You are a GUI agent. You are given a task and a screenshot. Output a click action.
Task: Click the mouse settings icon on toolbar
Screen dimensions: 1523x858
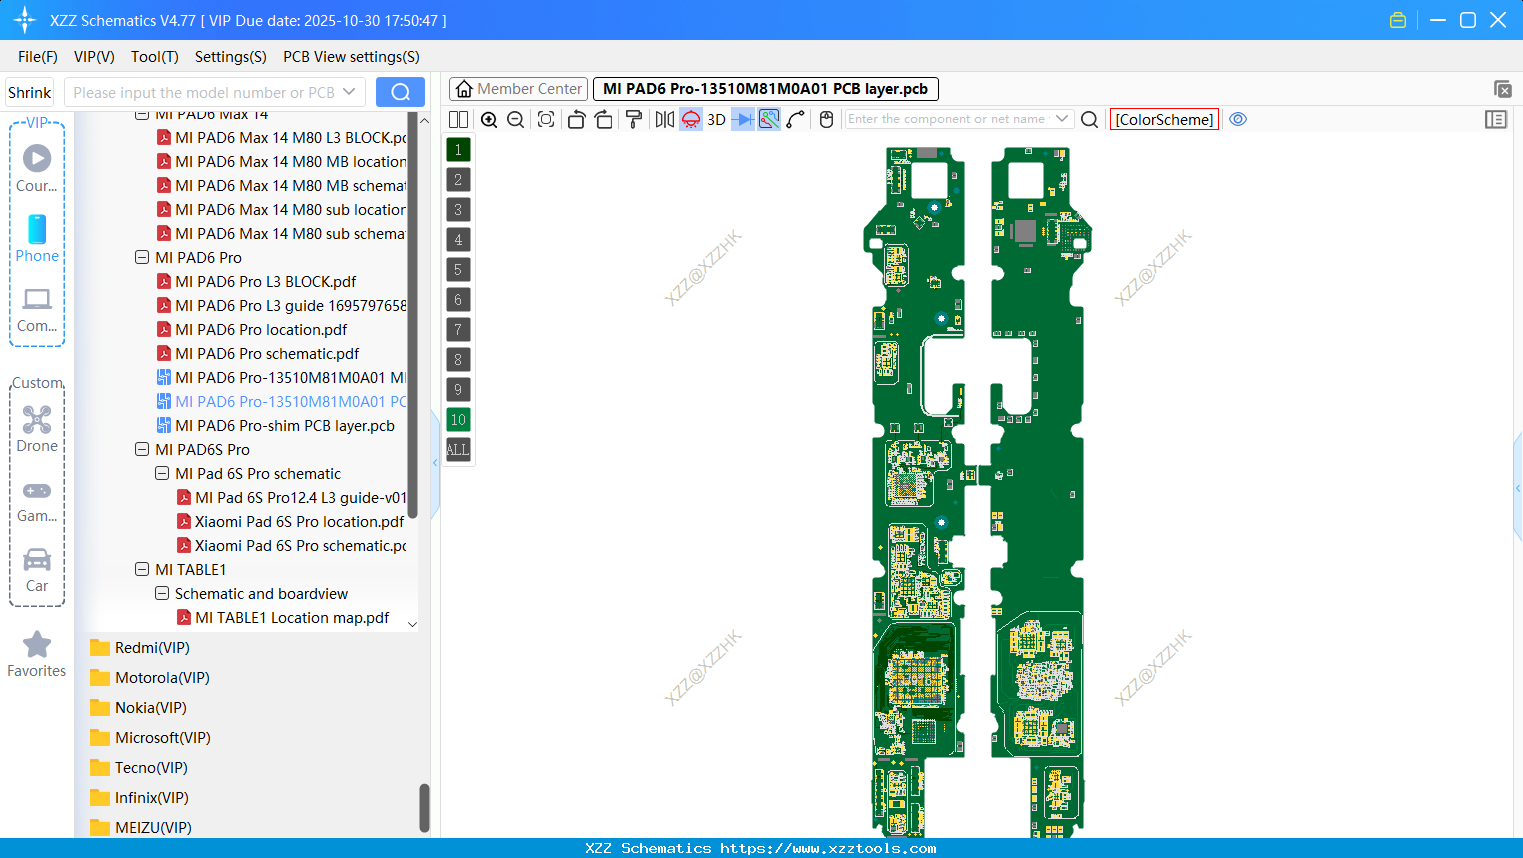(825, 119)
